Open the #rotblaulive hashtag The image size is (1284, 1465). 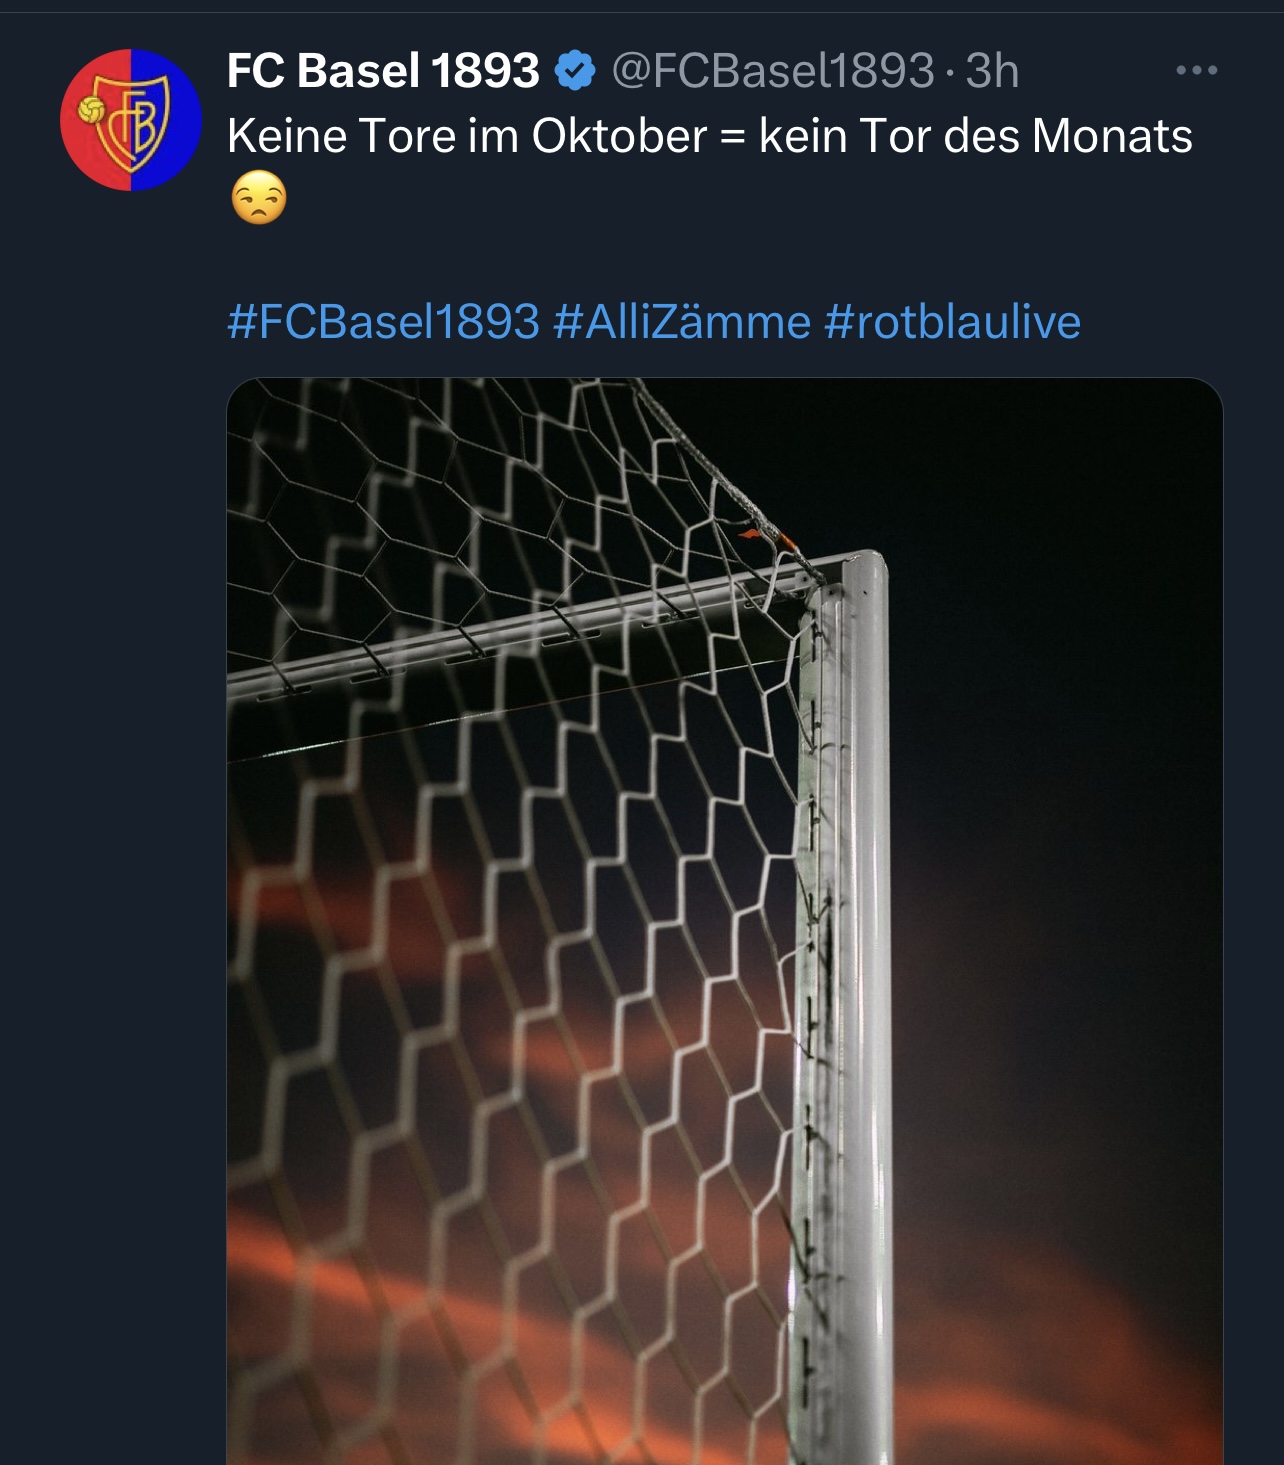coord(952,322)
